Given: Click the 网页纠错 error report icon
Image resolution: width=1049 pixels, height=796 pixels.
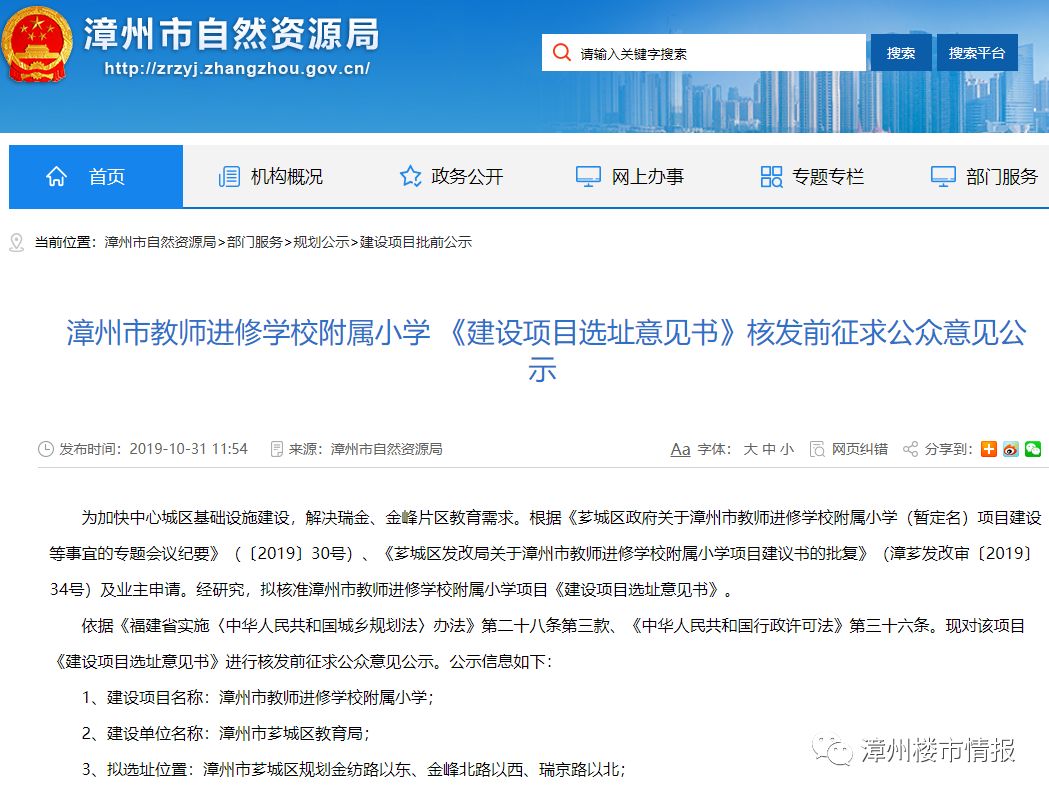Looking at the screenshot, I should coord(819,449).
